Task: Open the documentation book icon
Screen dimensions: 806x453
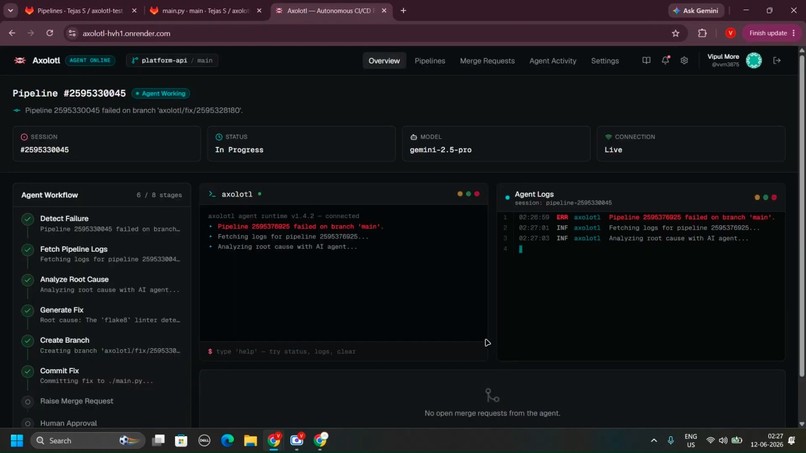Action: [646, 61]
